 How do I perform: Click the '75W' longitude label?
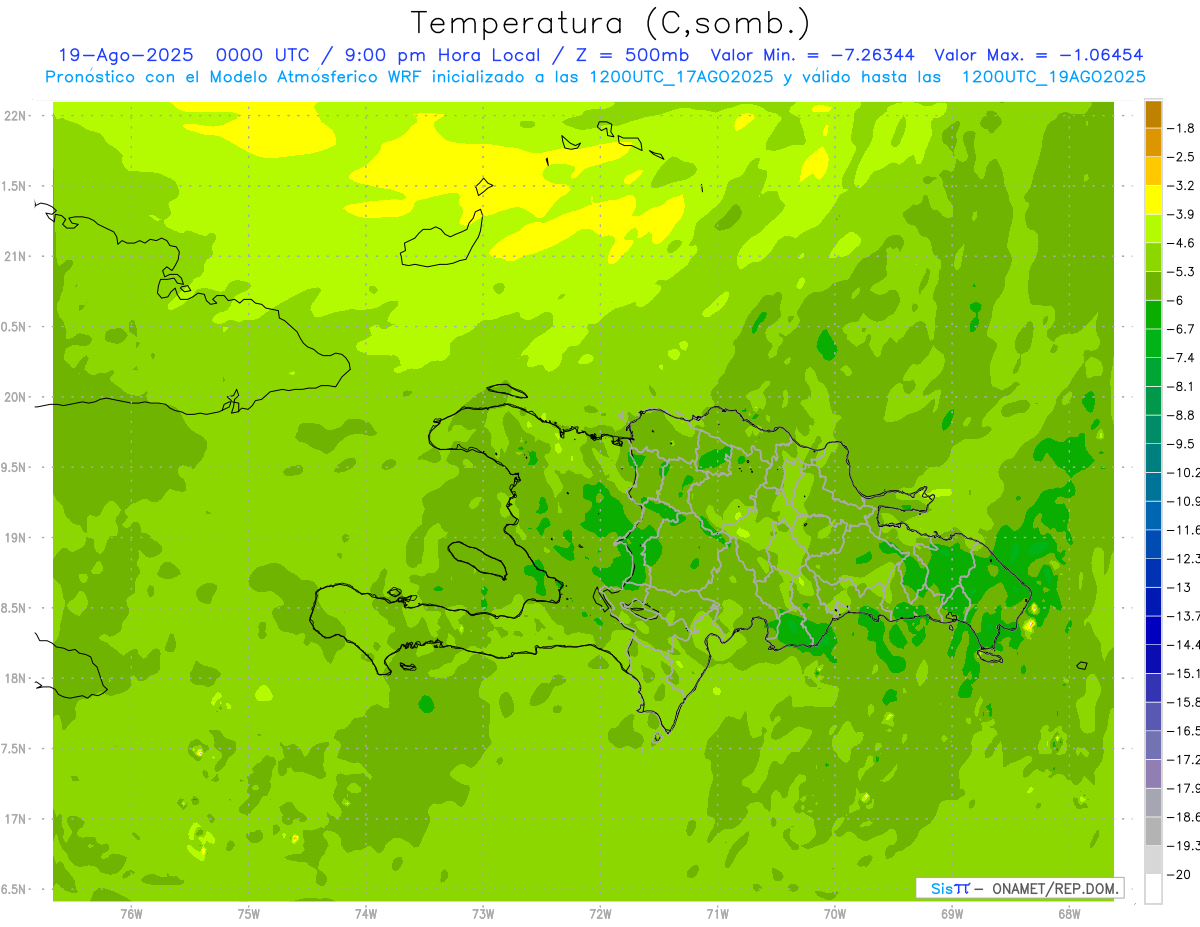click(249, 913)
